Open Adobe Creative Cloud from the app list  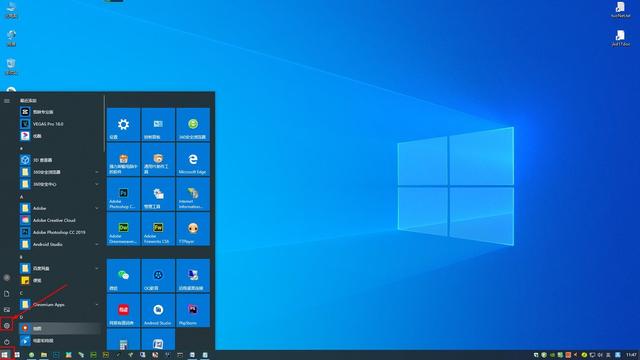tap(60, 220)
